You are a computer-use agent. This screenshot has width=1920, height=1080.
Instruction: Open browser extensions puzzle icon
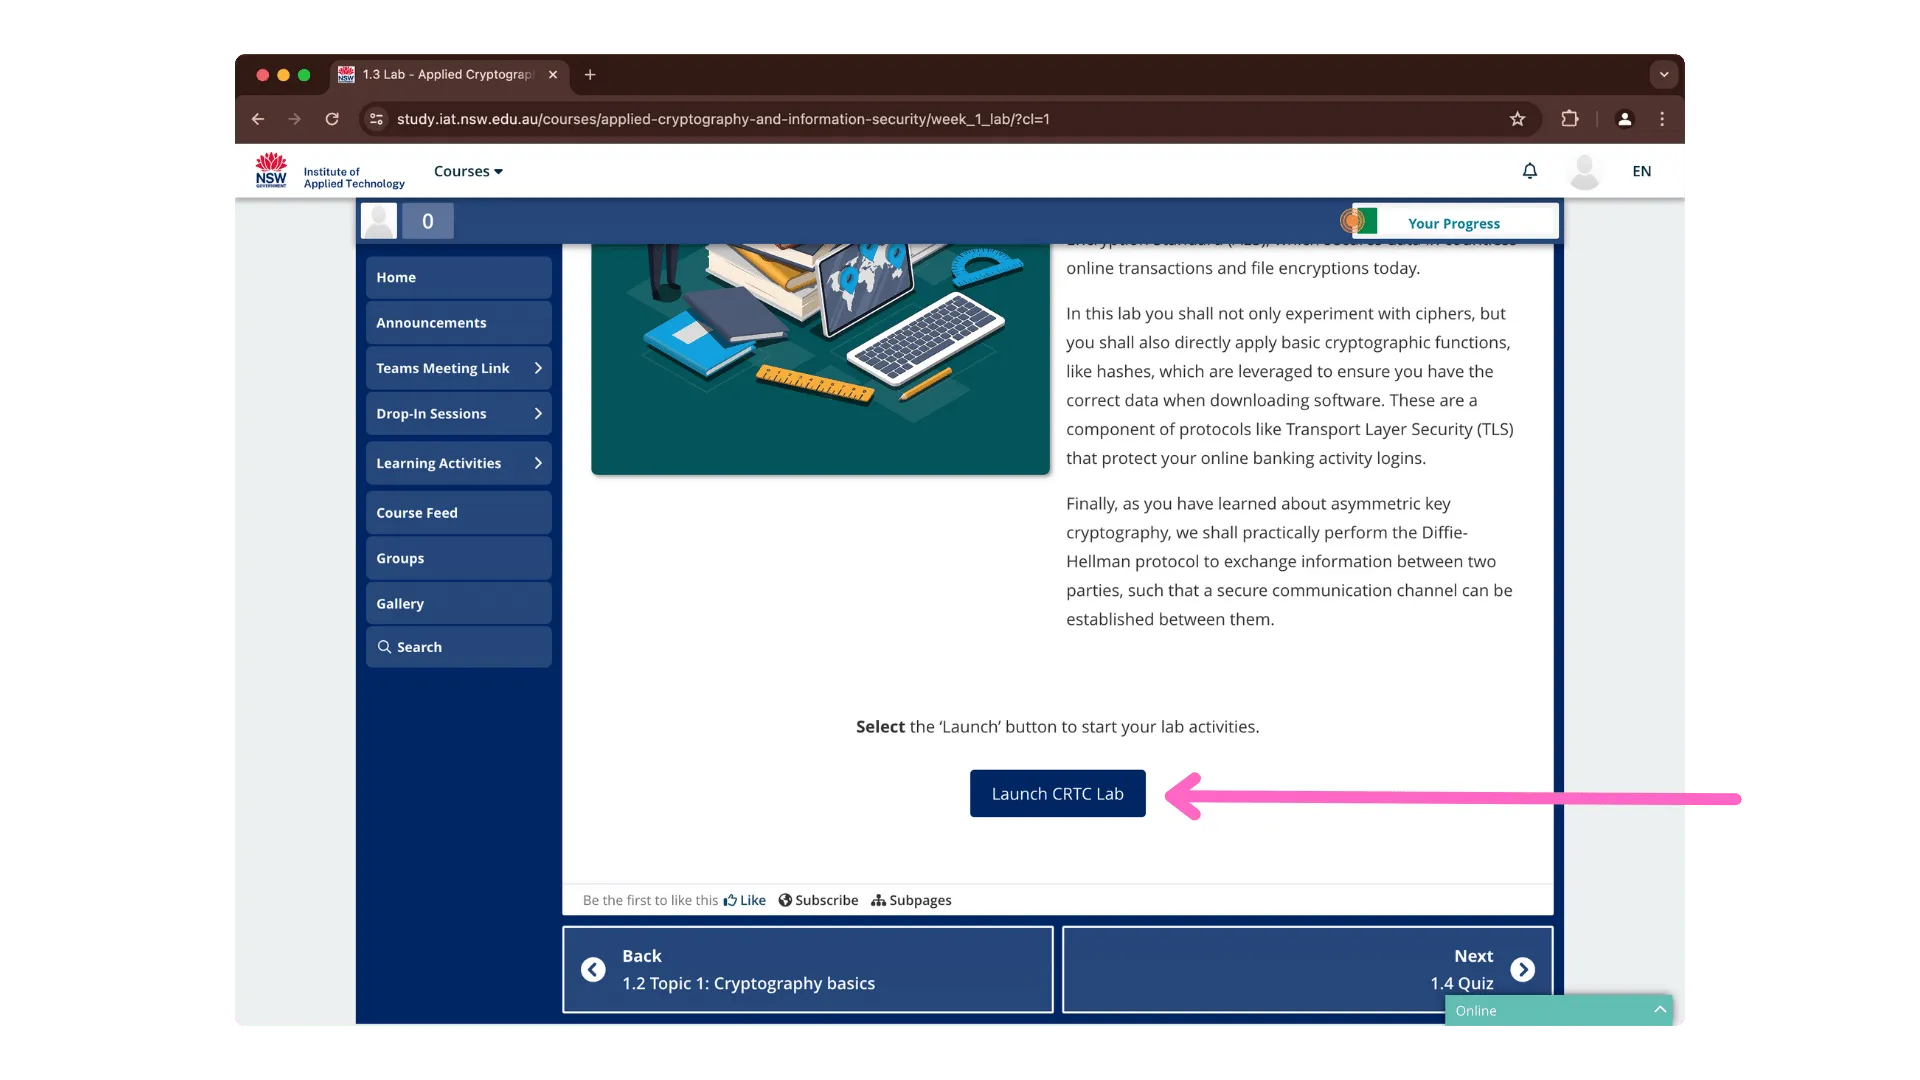(1569, 119)
